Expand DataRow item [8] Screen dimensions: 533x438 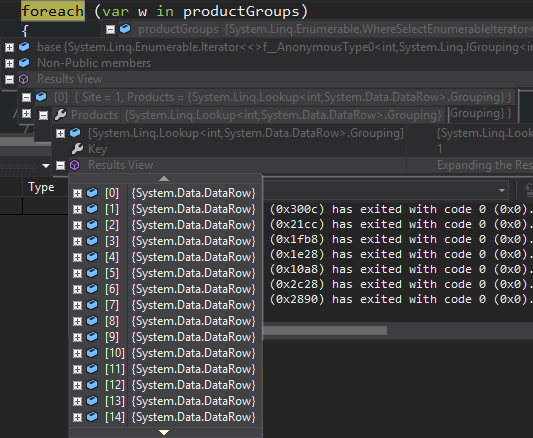[78, 321]
